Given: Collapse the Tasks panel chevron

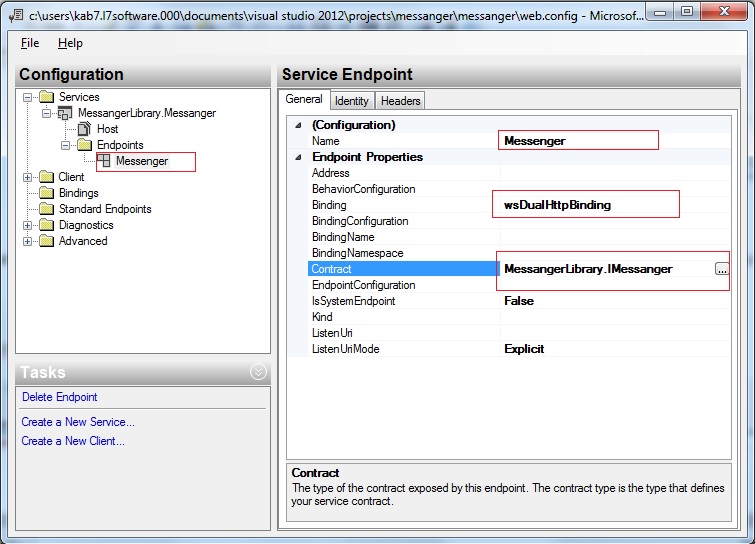Looking at the screenshot, I should (259, 372).
